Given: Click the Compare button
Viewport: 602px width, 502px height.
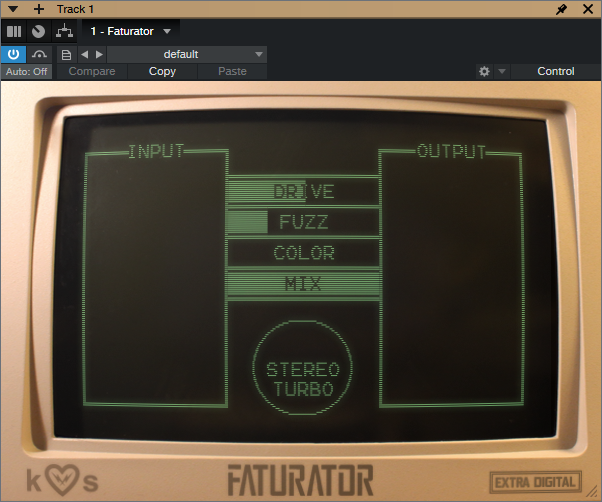Looking at the screenshot, I should (x=92, y=71).
